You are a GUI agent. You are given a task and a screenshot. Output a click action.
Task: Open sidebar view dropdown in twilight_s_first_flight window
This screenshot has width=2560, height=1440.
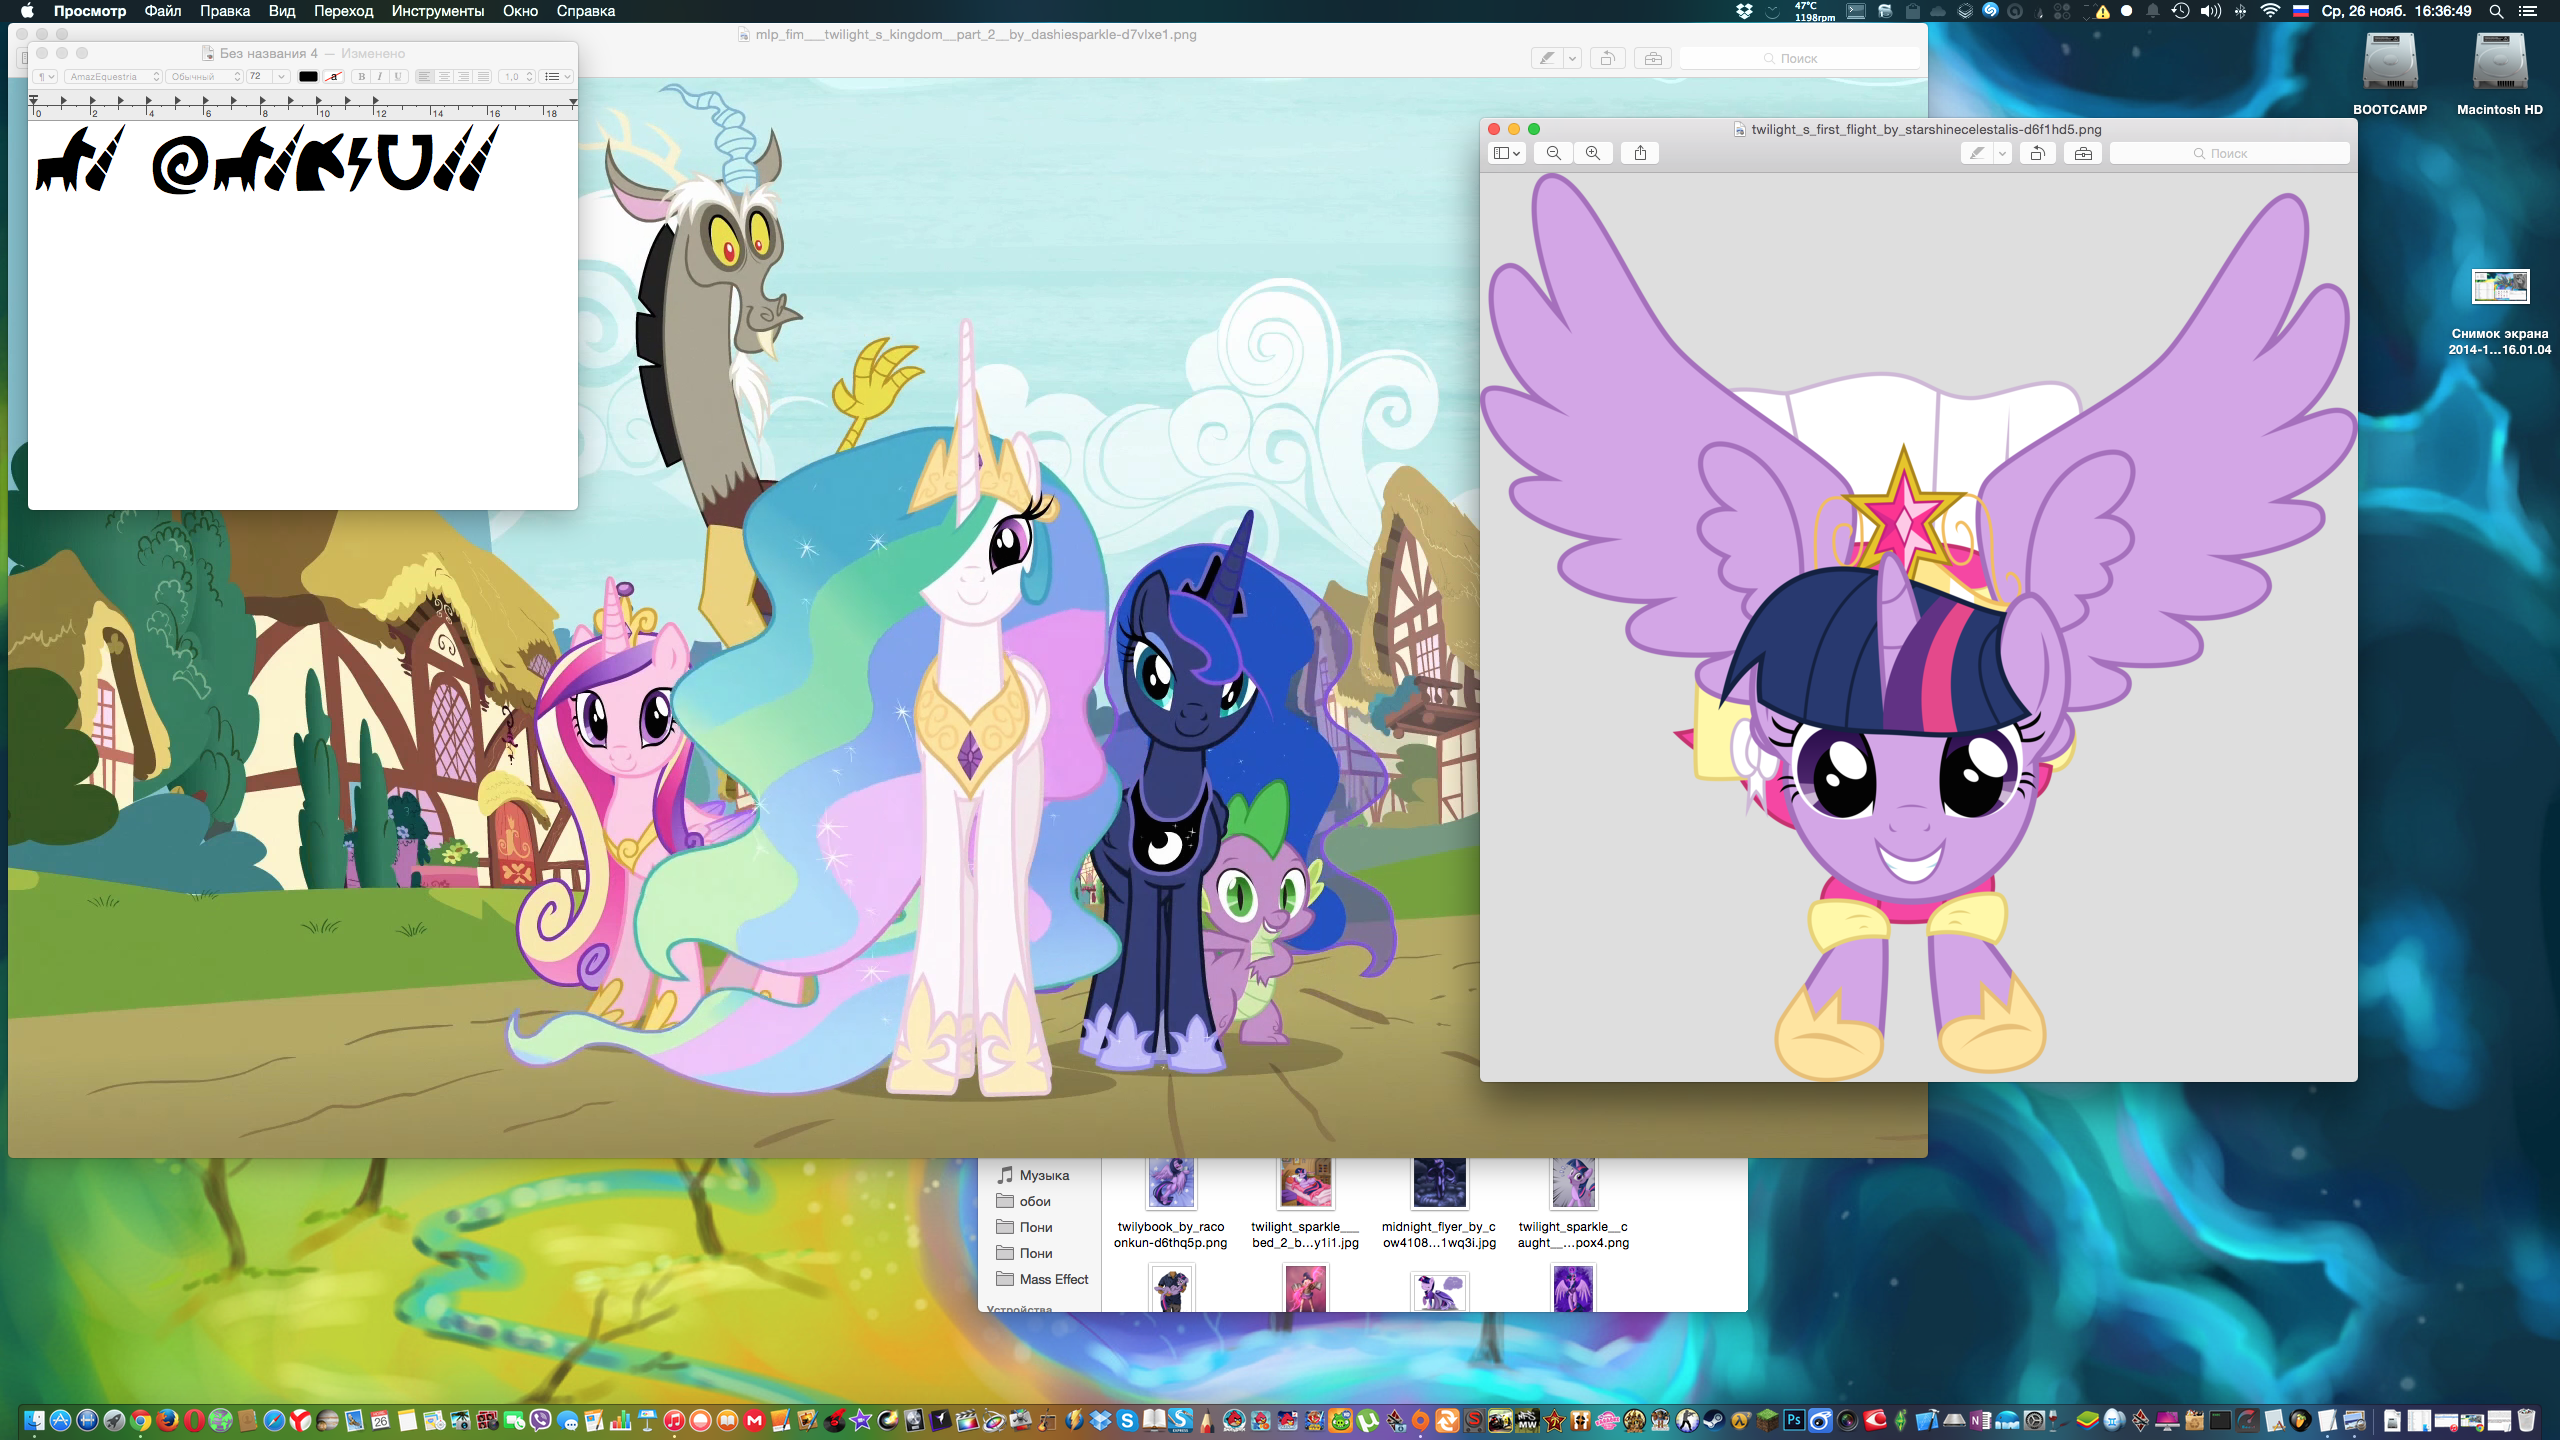click(x=1507, y=153)
